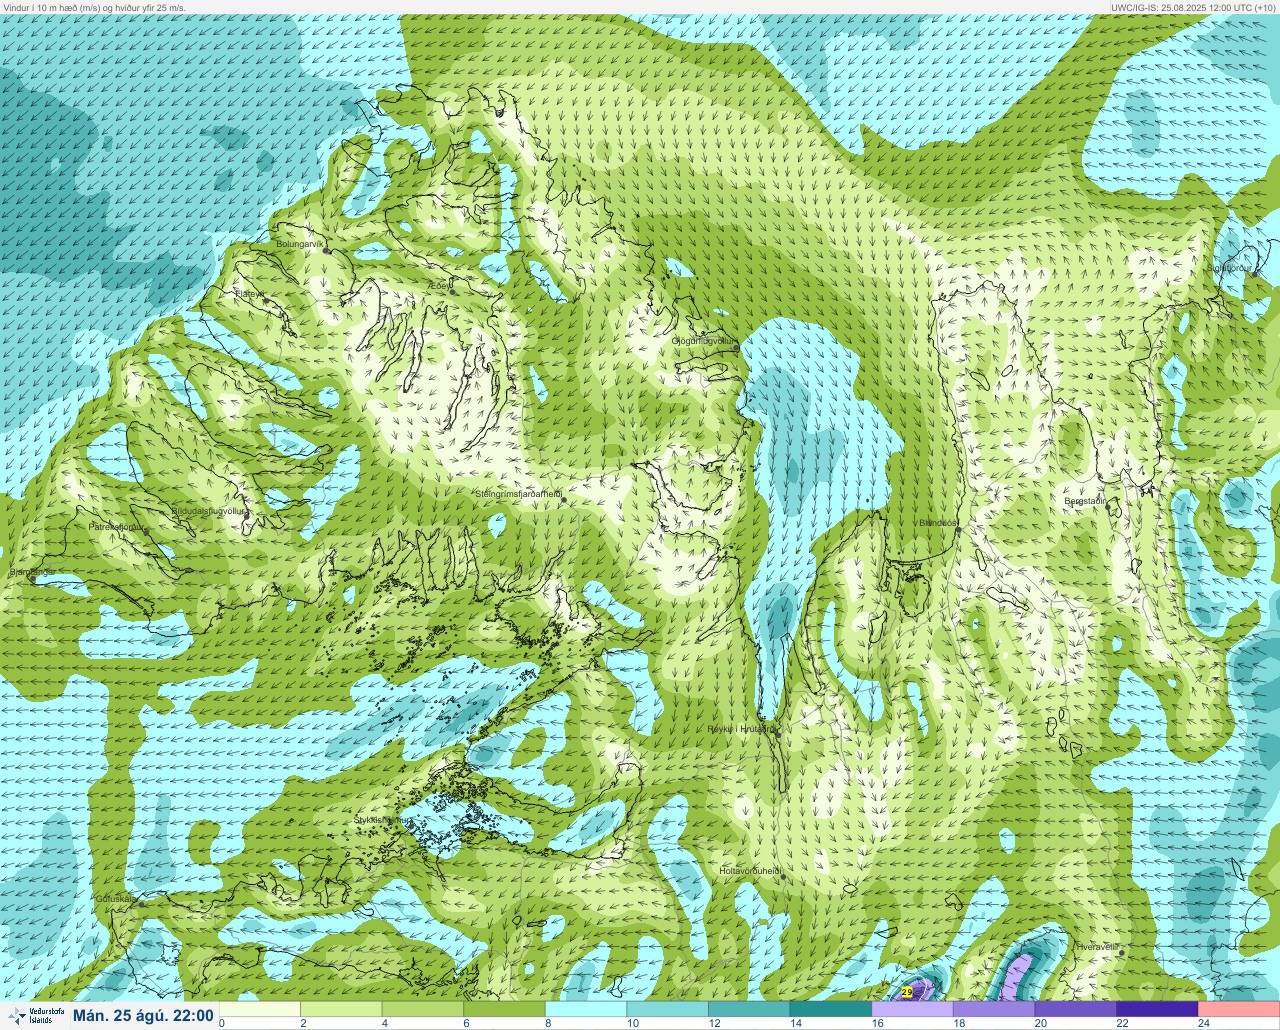Select the 20–22 m/s legend color

[1076, 1008]
